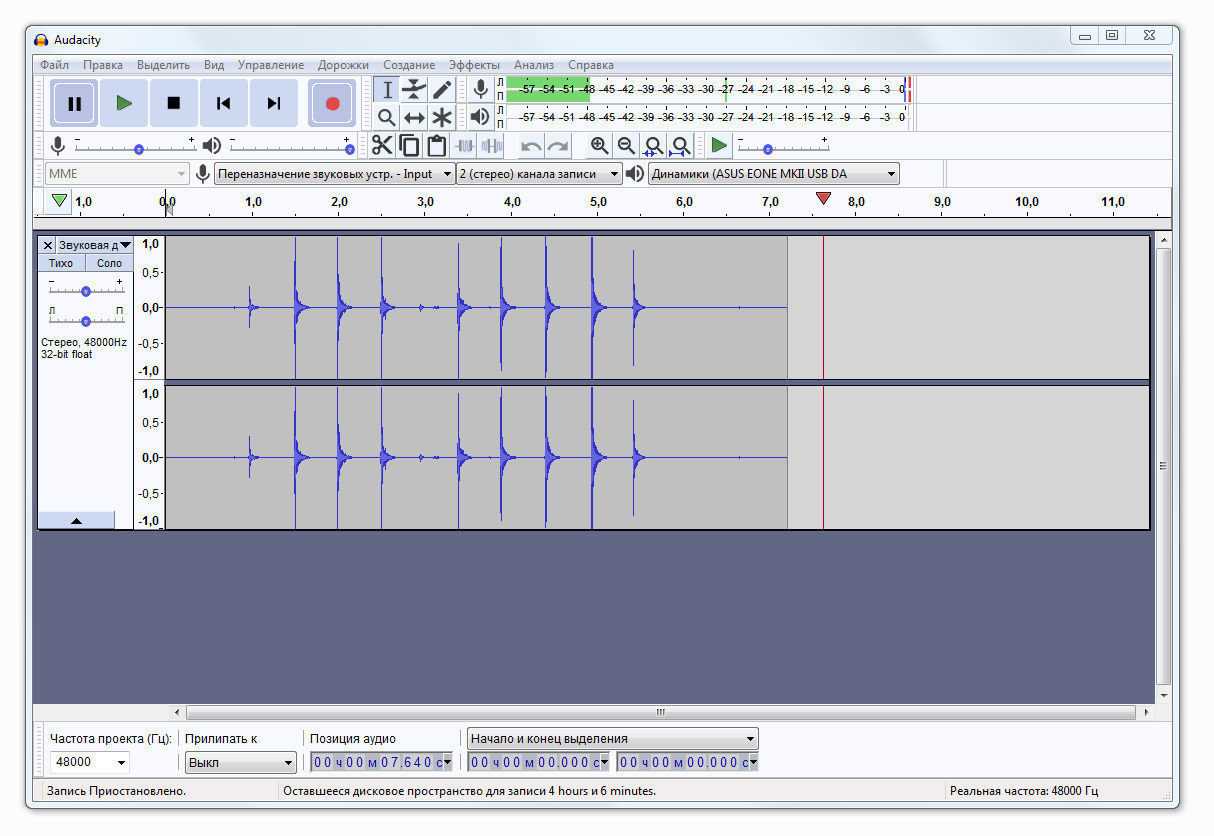The height and width of the screenshot is (836, 1214).
Task: Expand the Динамики playback device dropdown
Action: [773, 174]
